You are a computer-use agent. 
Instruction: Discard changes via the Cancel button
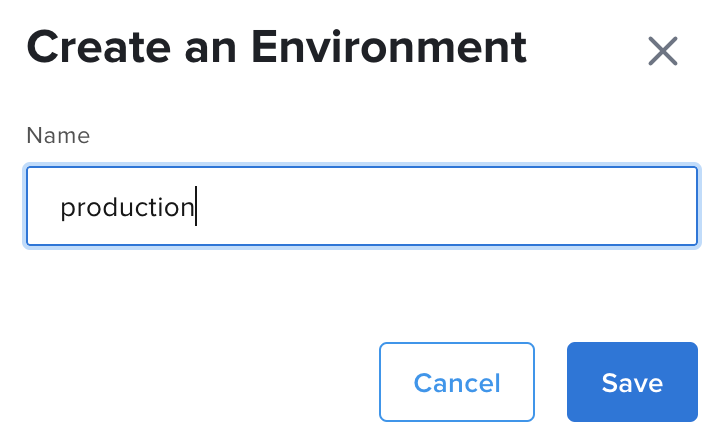(457, 382)
